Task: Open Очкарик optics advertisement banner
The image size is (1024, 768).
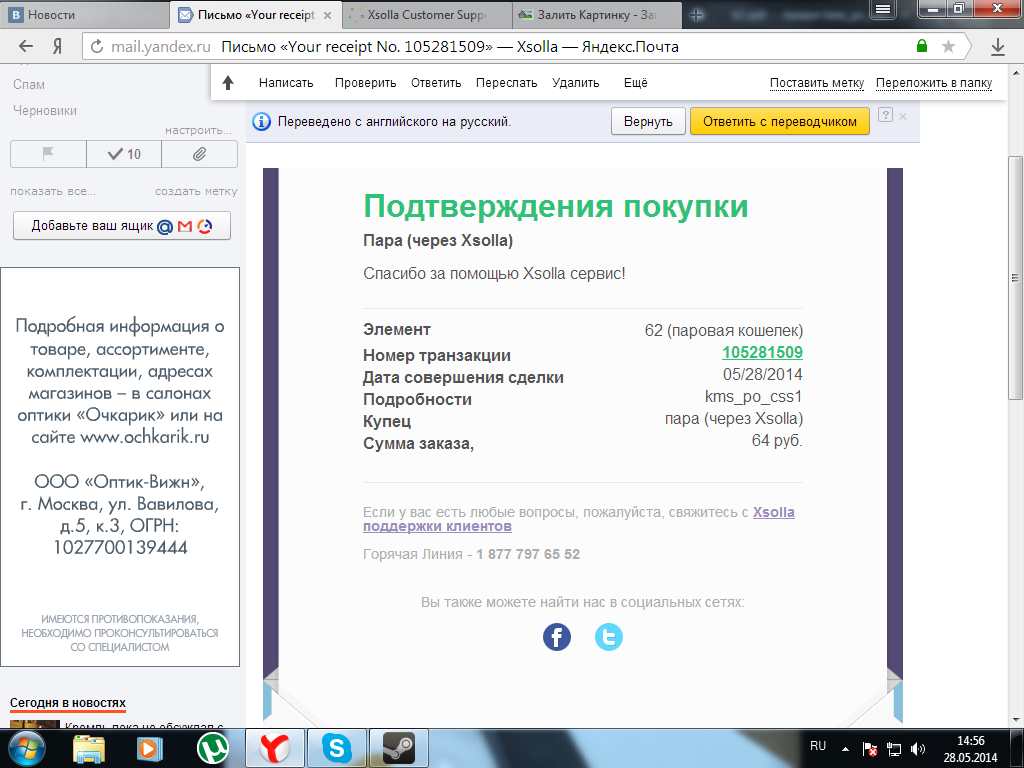Action: 120,467
